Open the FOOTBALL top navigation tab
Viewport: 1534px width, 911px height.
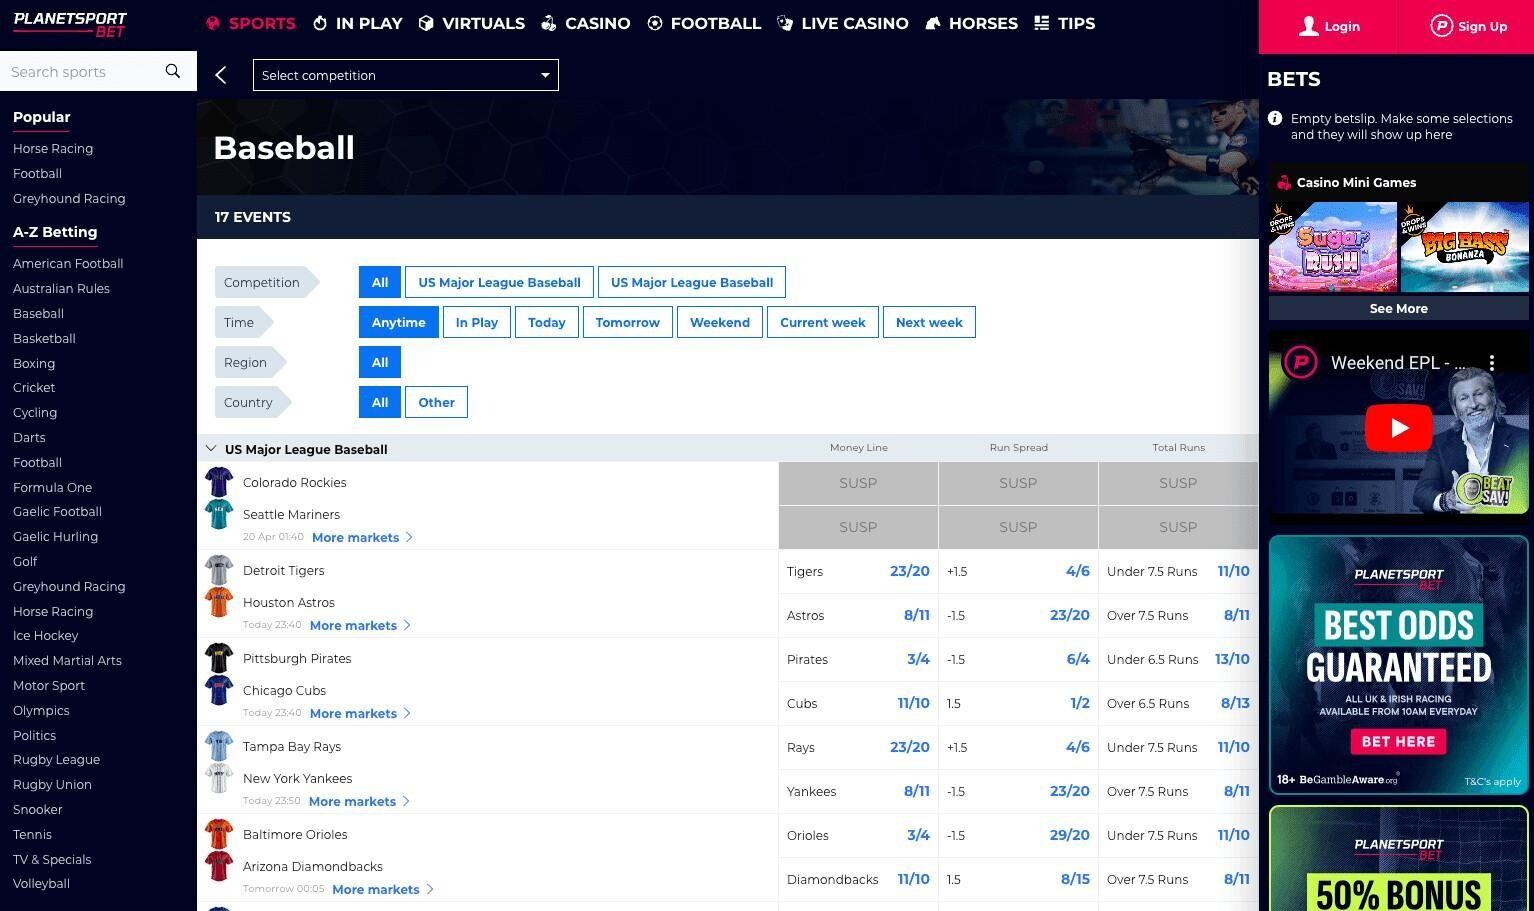pos(704,23)
